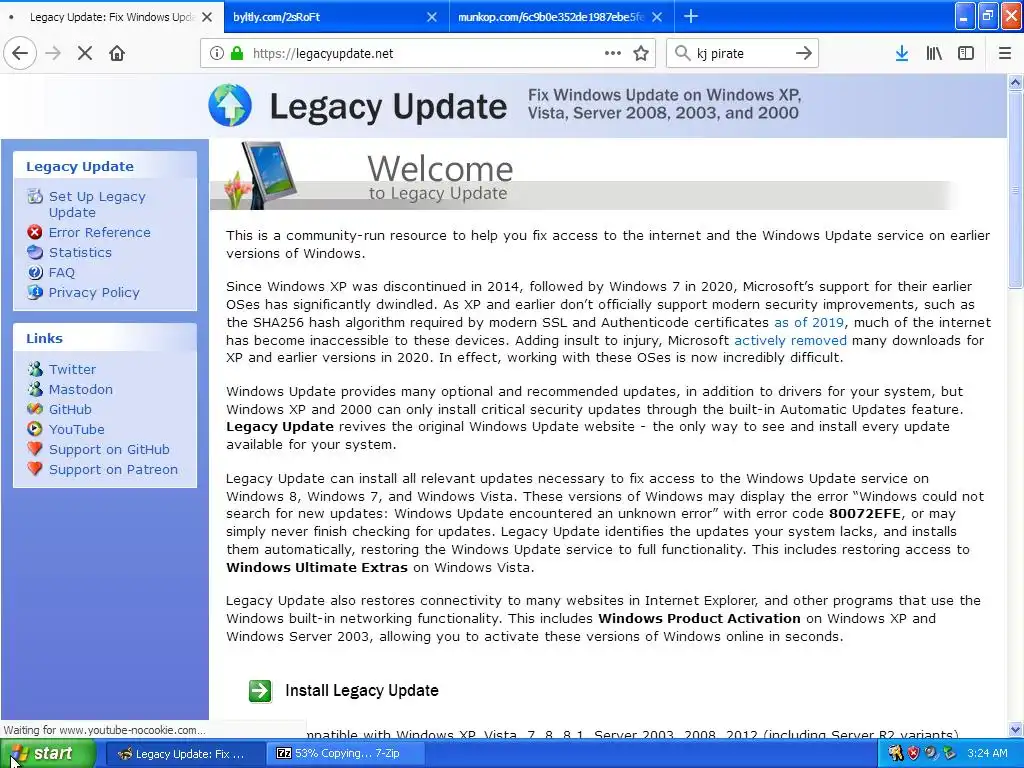Click the Twitter link icon
1024x768 pixels.
(x=35, y=369)
